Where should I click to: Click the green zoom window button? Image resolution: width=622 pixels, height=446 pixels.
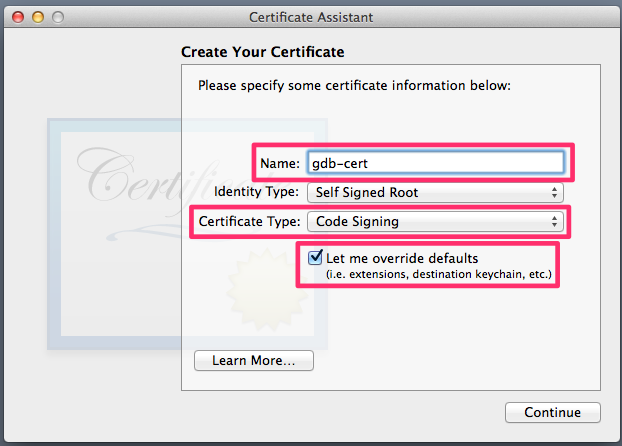(x=58, y=17)
